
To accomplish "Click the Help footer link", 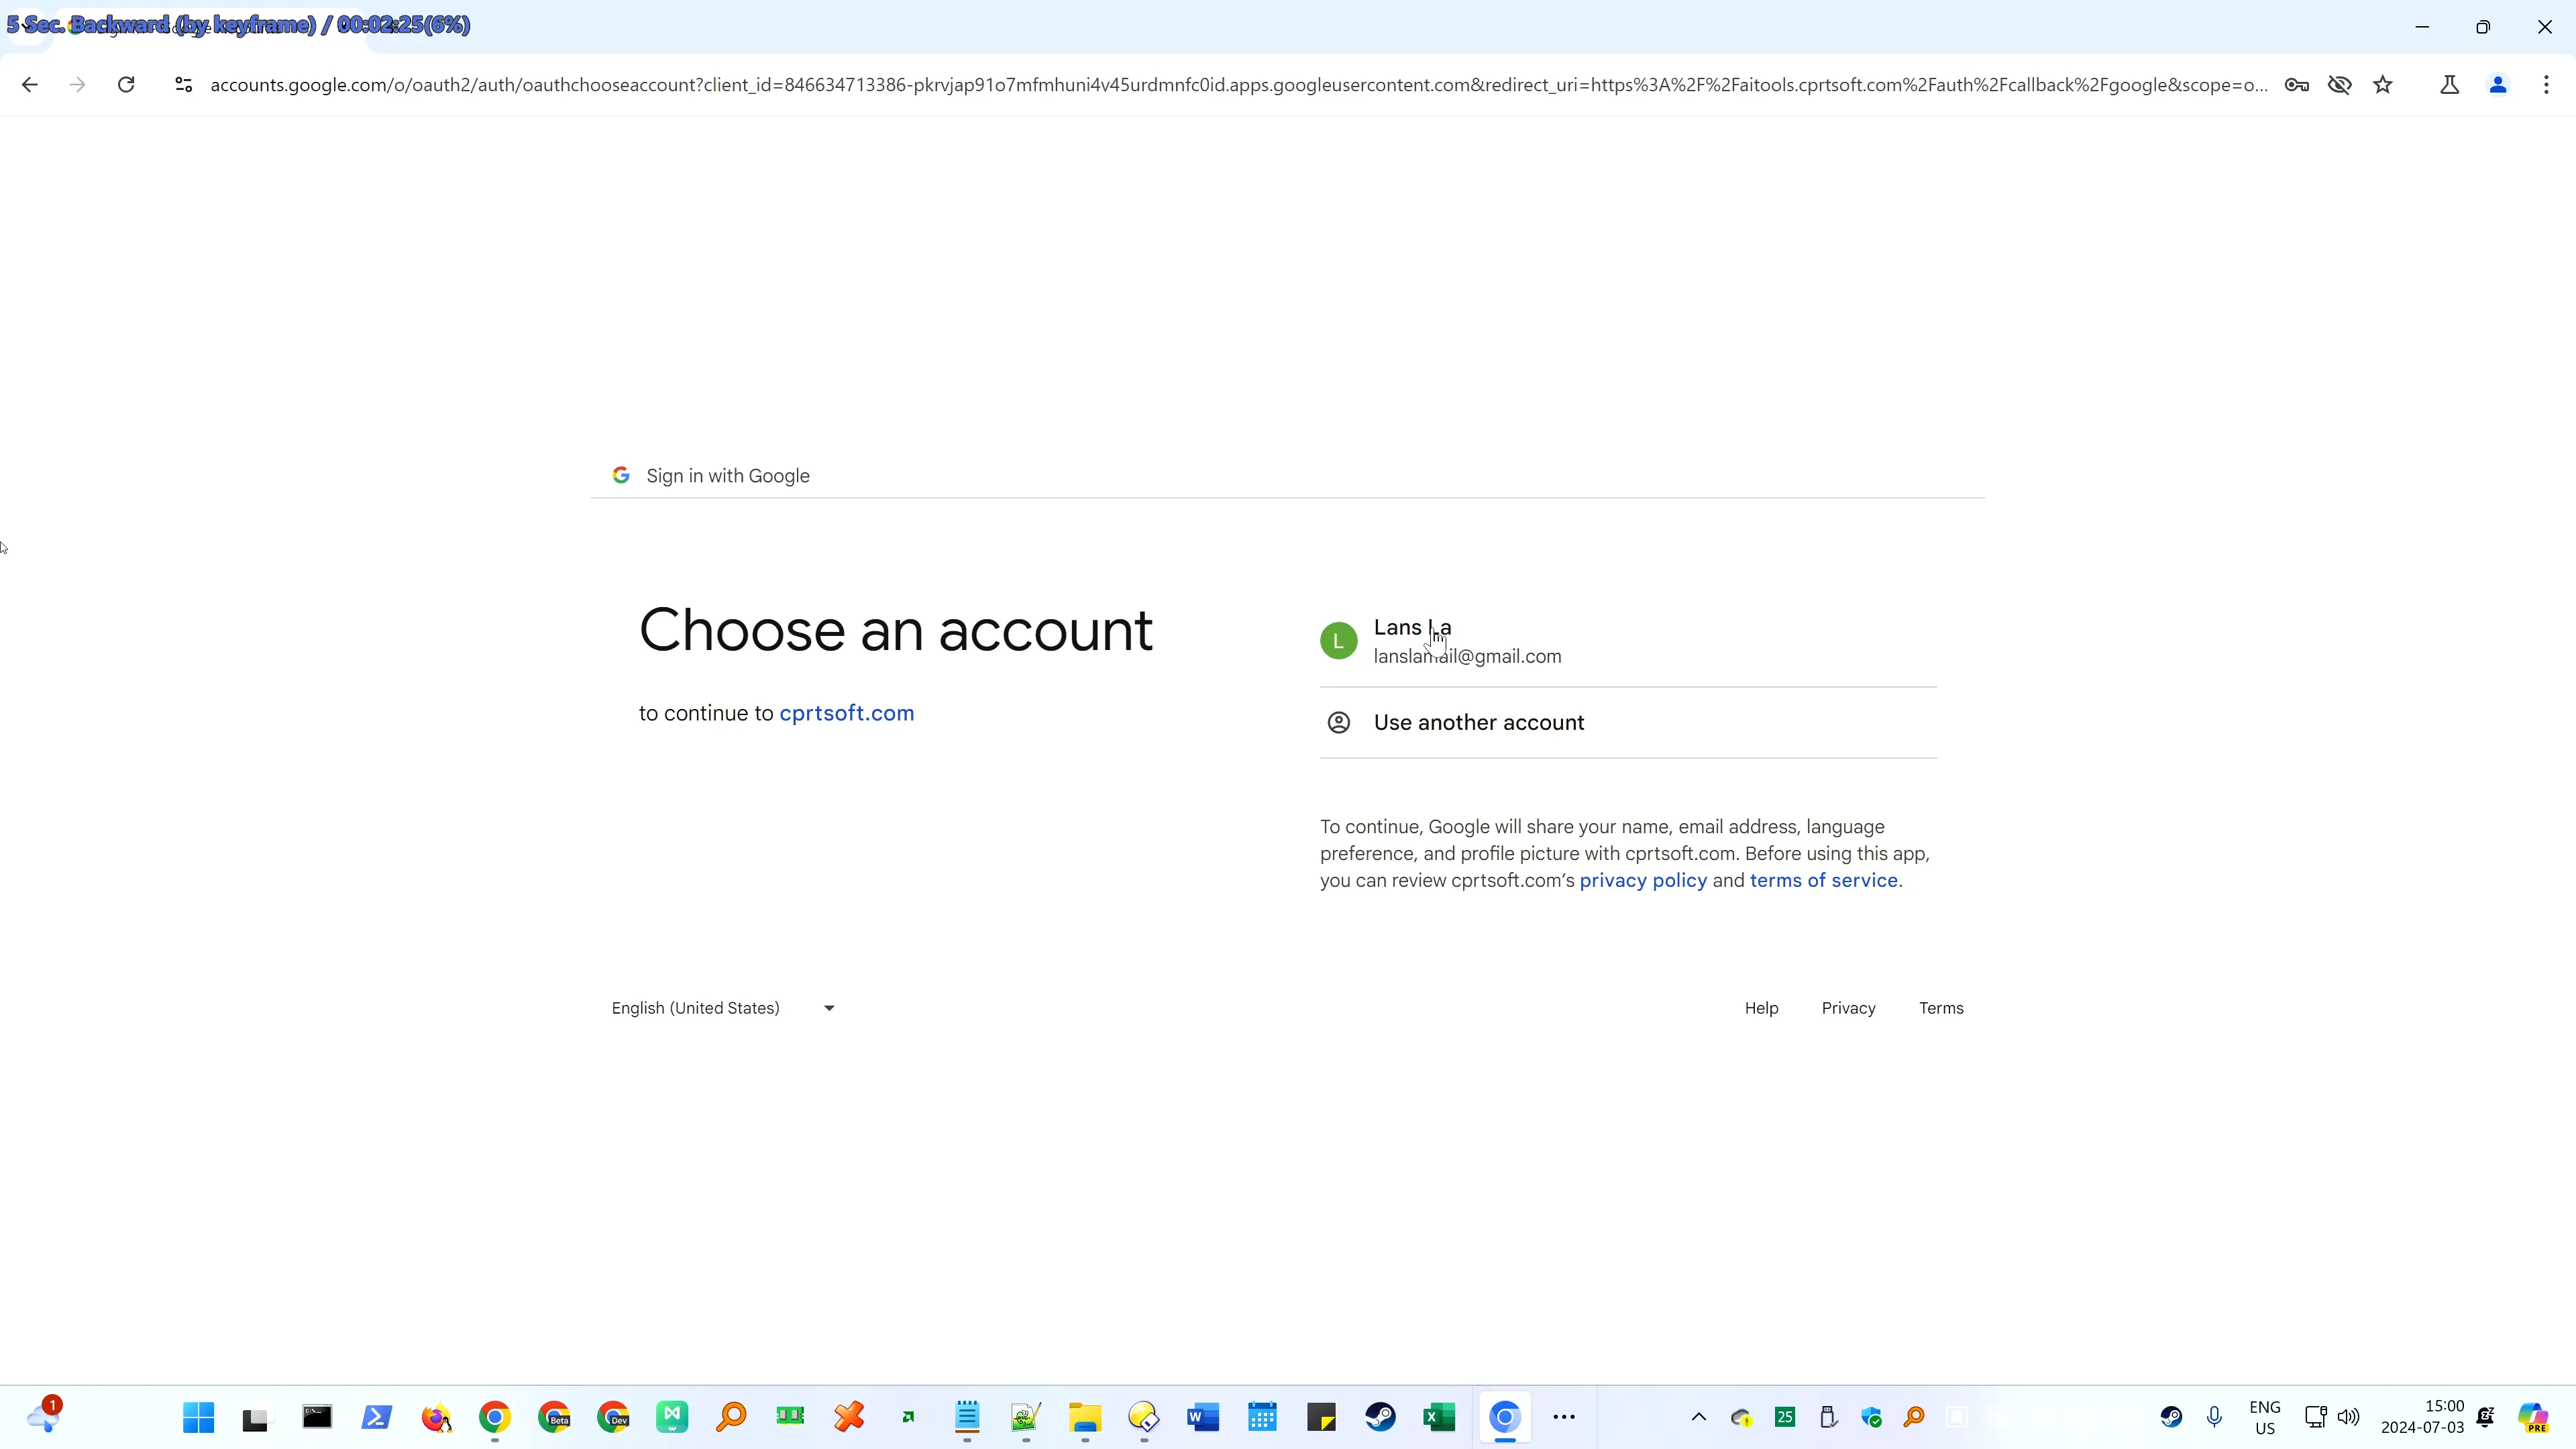I will point(1761,1008).
